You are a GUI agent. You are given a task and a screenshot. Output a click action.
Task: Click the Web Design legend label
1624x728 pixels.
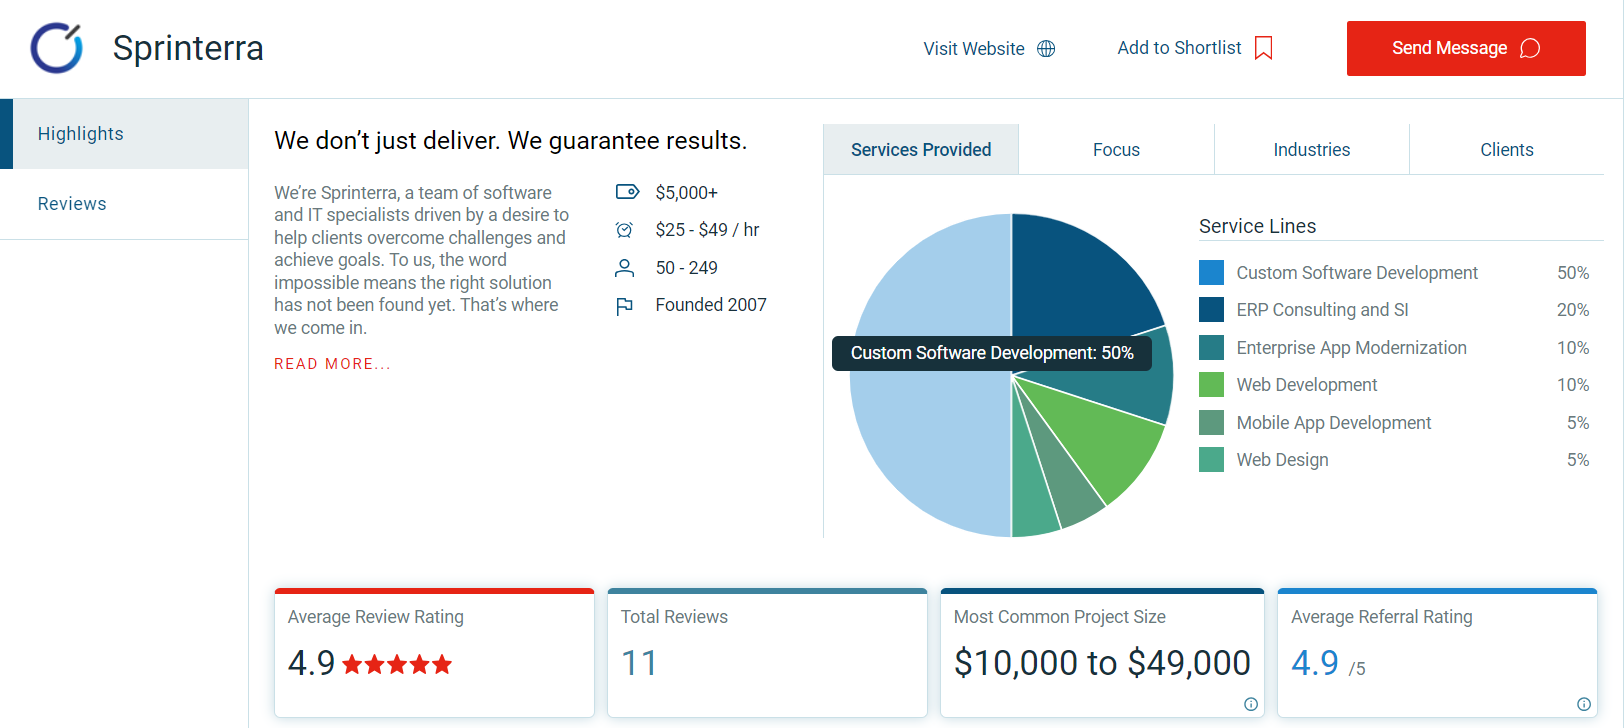pos(1282,460)
